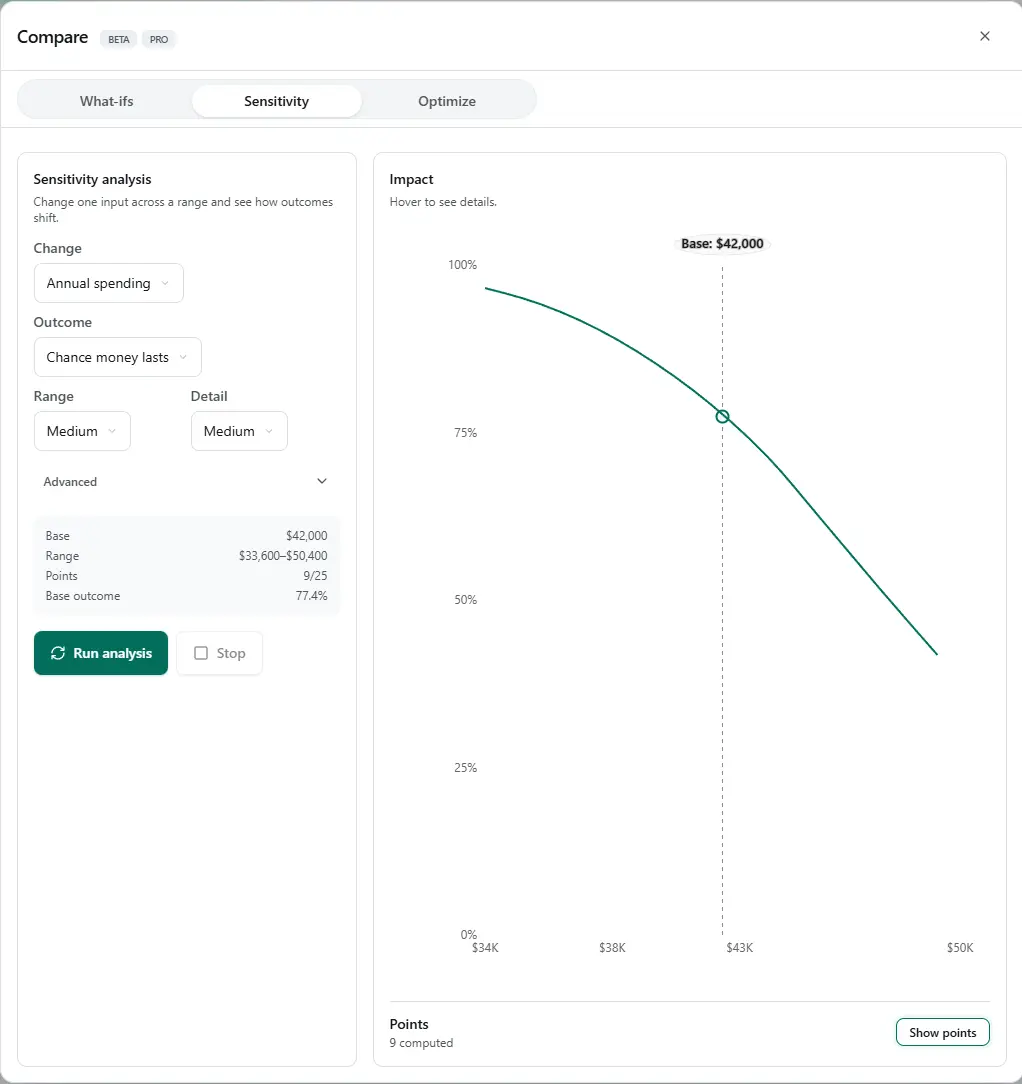
Task: Click the left start of the green curve
Action: pos(486,288)
